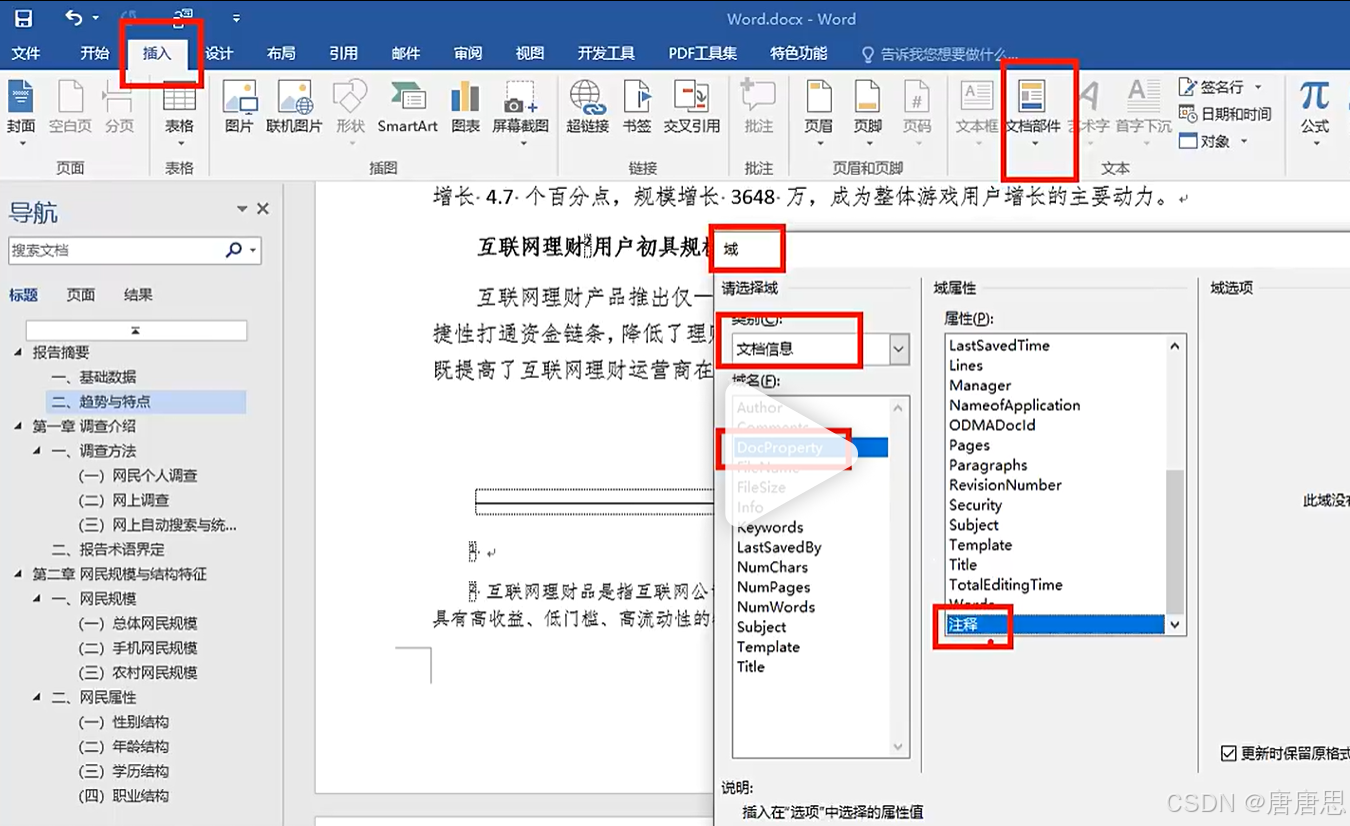Screen dimensions: 1350x826
Task: Select TotalEditingTime in the property list
Action: (x=1005, y=585)
